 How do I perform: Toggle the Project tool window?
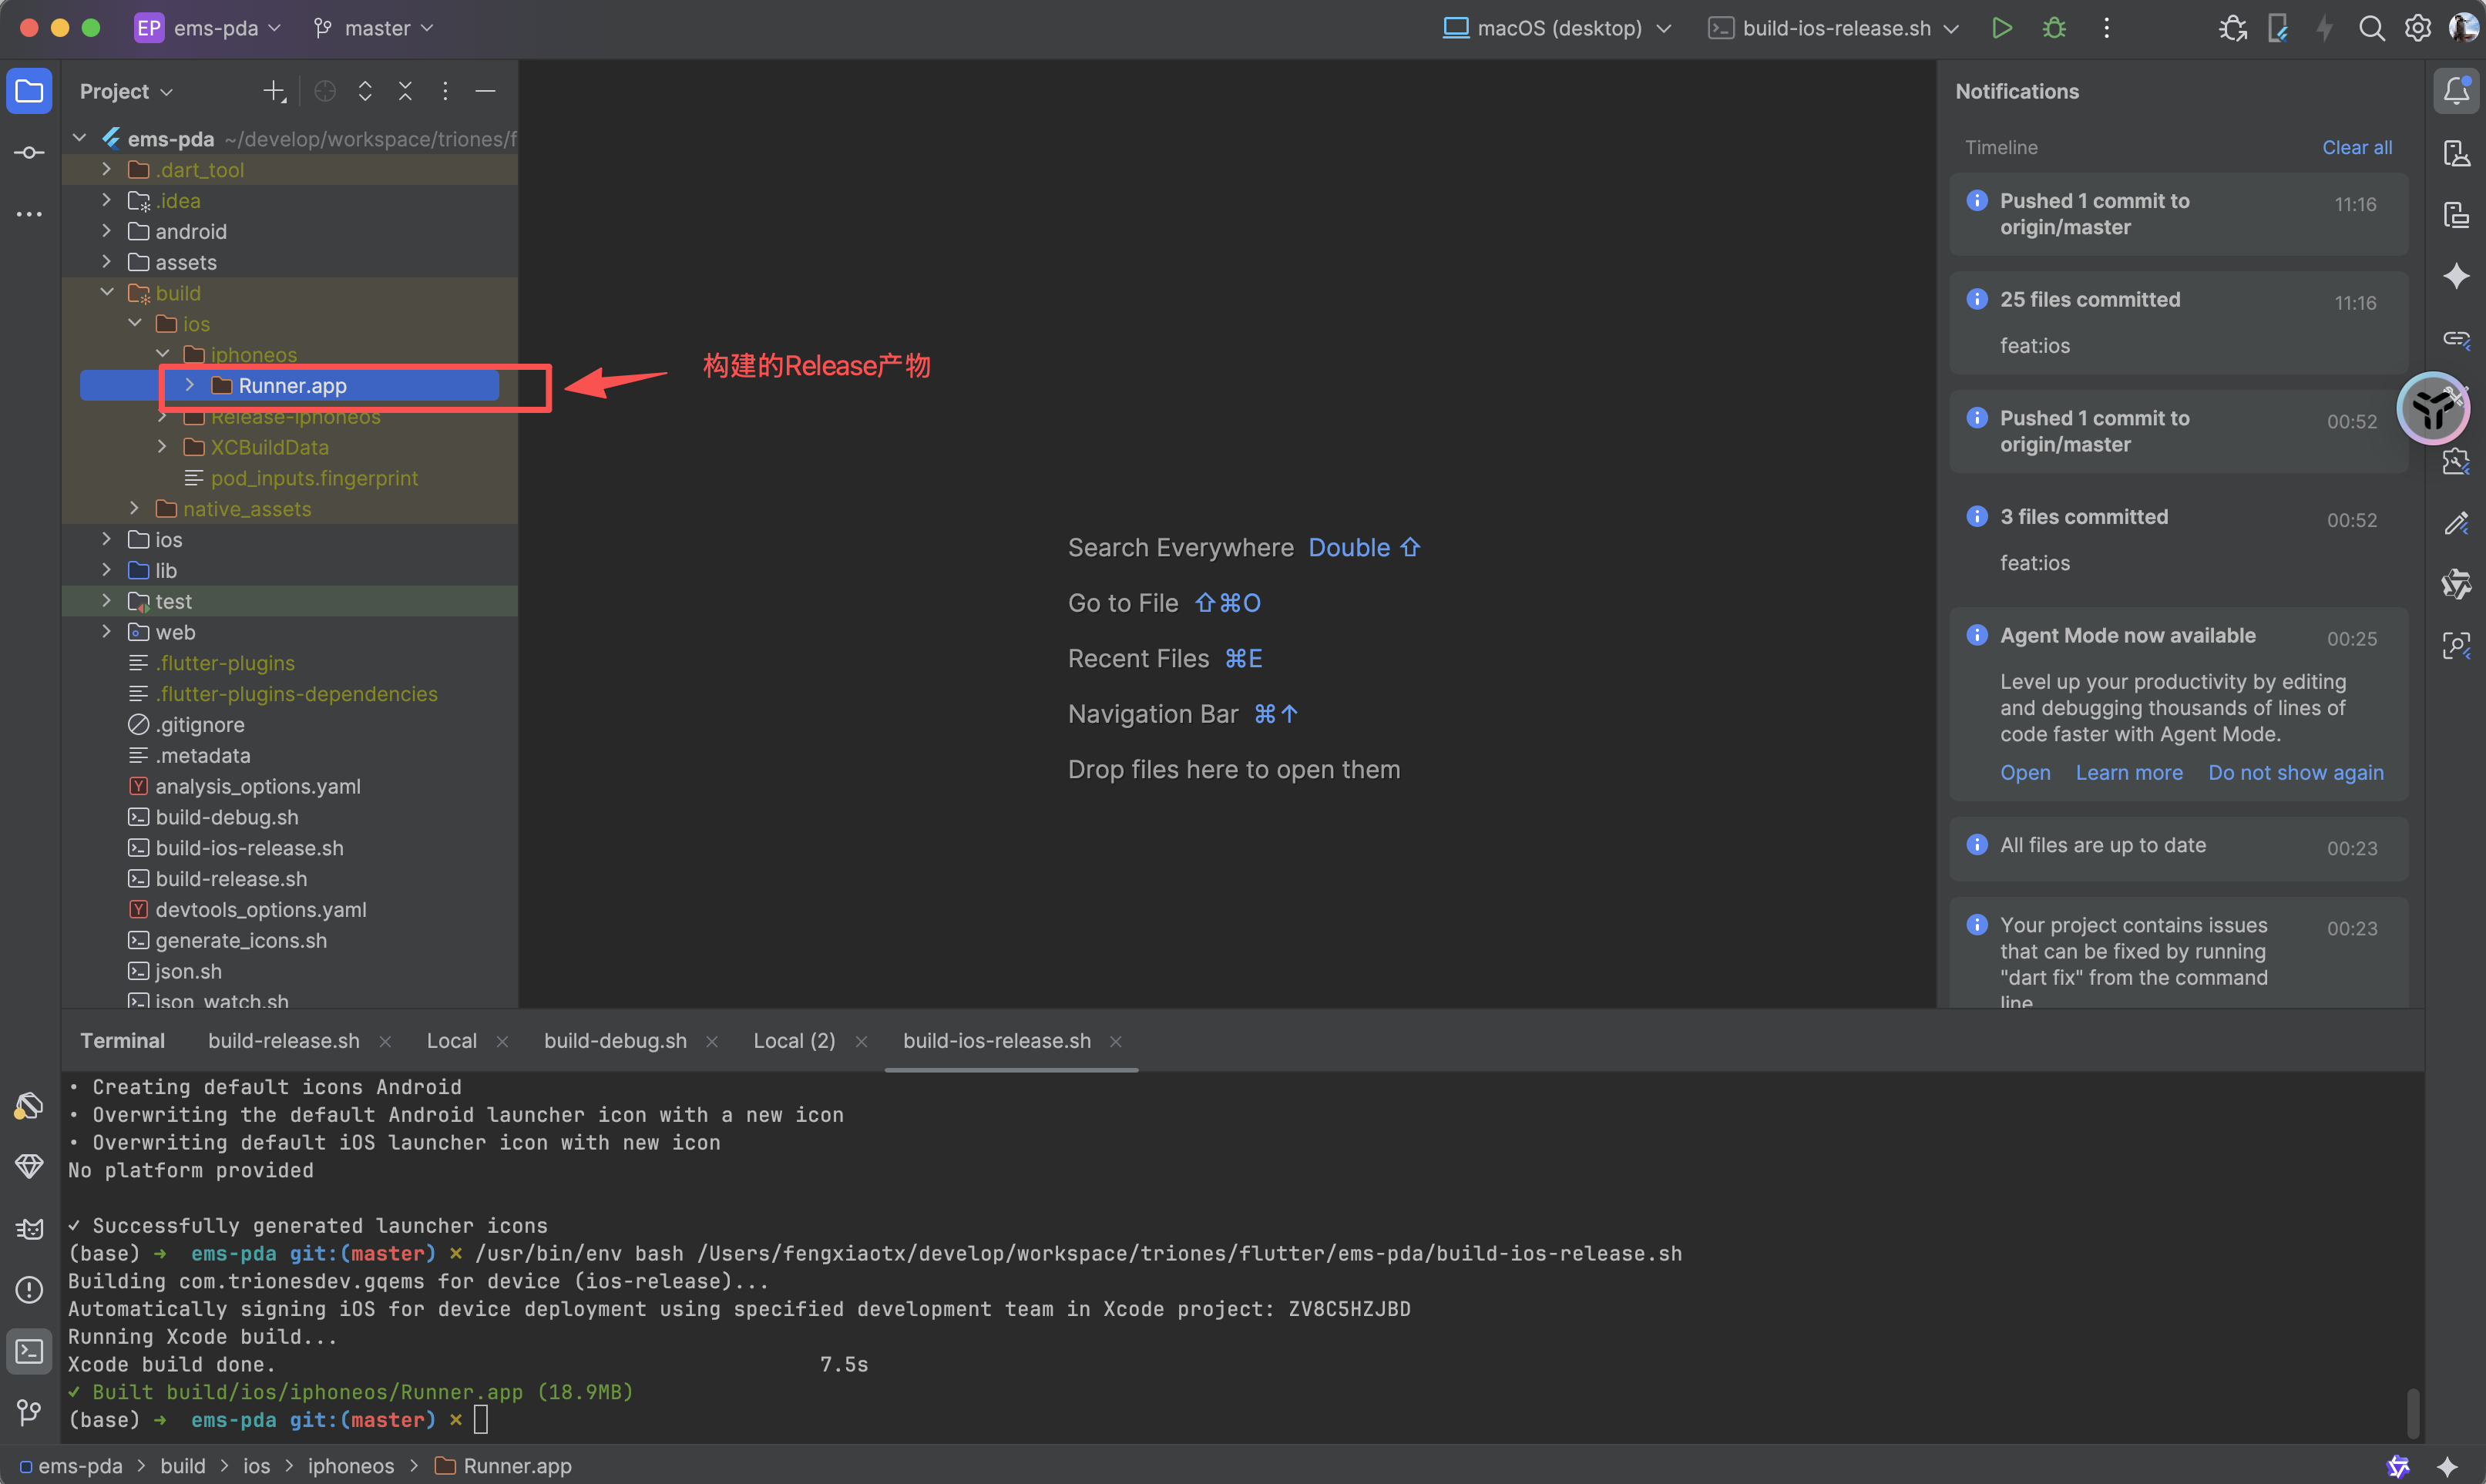(x=29, y=91)
